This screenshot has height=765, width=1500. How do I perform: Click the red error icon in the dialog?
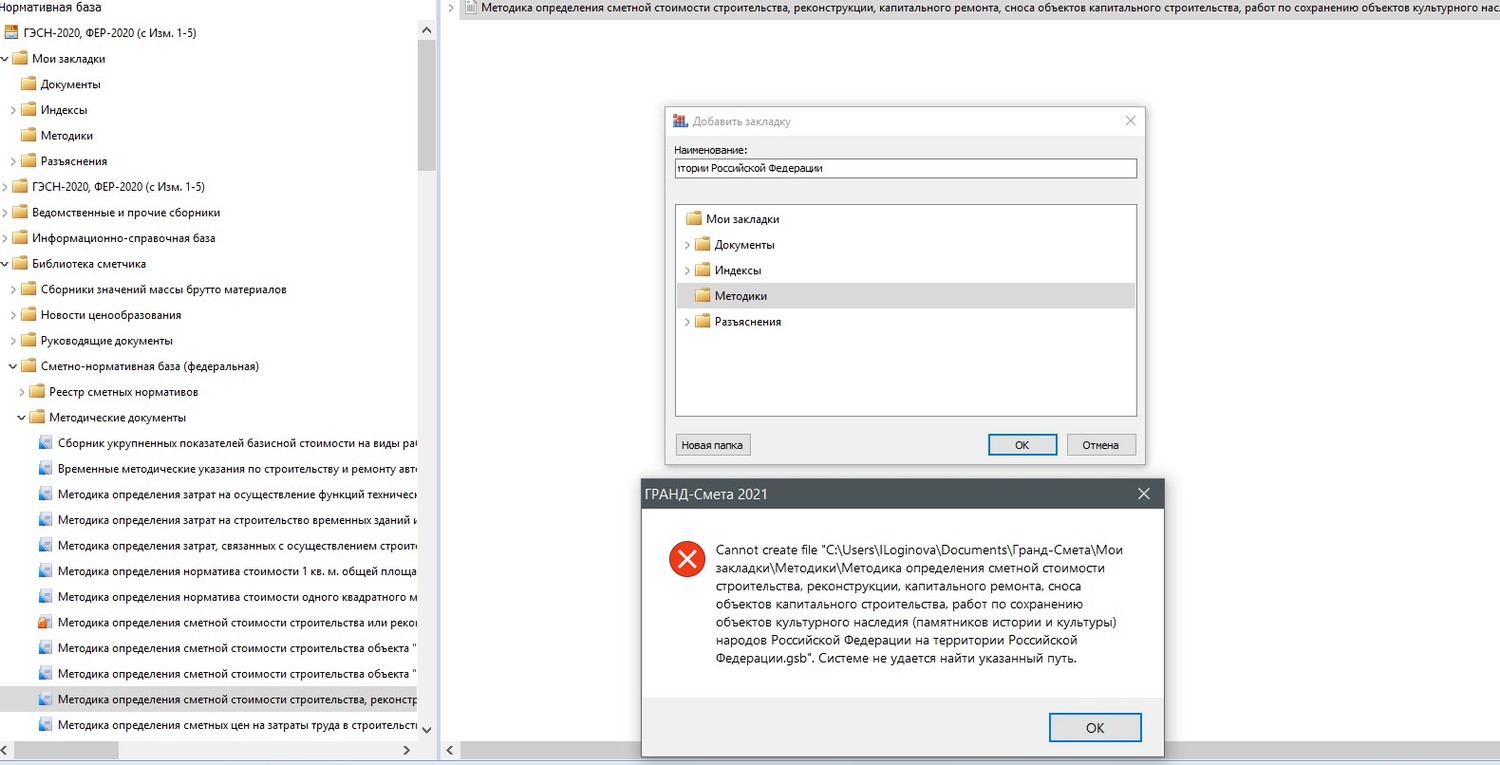tap(687, 559)
